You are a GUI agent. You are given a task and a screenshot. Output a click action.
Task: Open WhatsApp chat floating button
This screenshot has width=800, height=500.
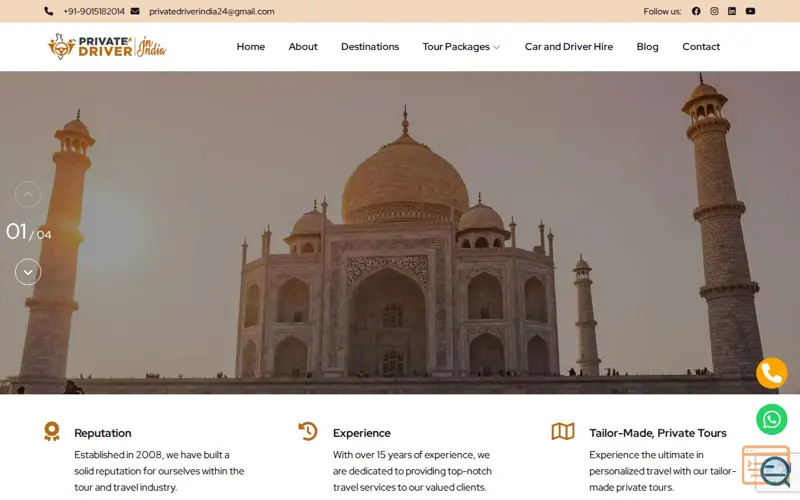click(x=771, y=419)
